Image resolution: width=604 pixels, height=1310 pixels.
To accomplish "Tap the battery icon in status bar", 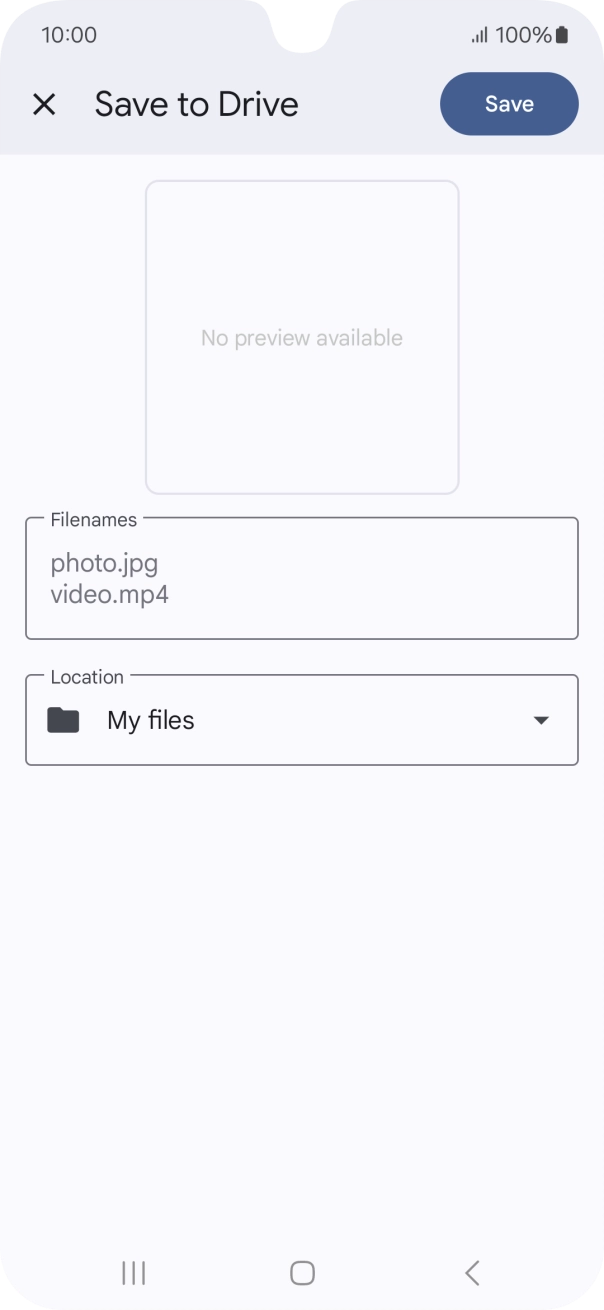I will (562, 35).
